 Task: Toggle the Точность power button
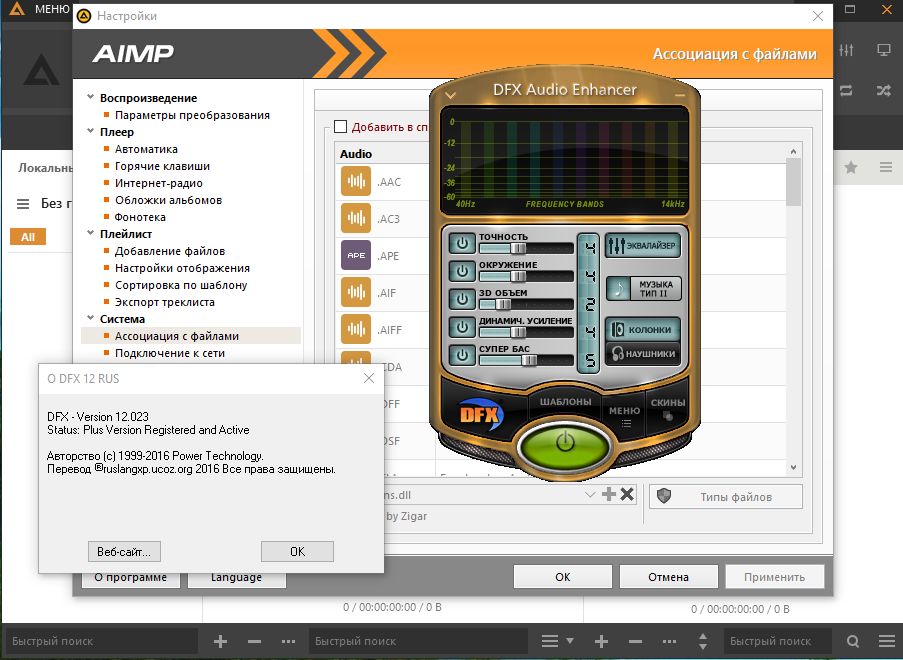point(462,244)
